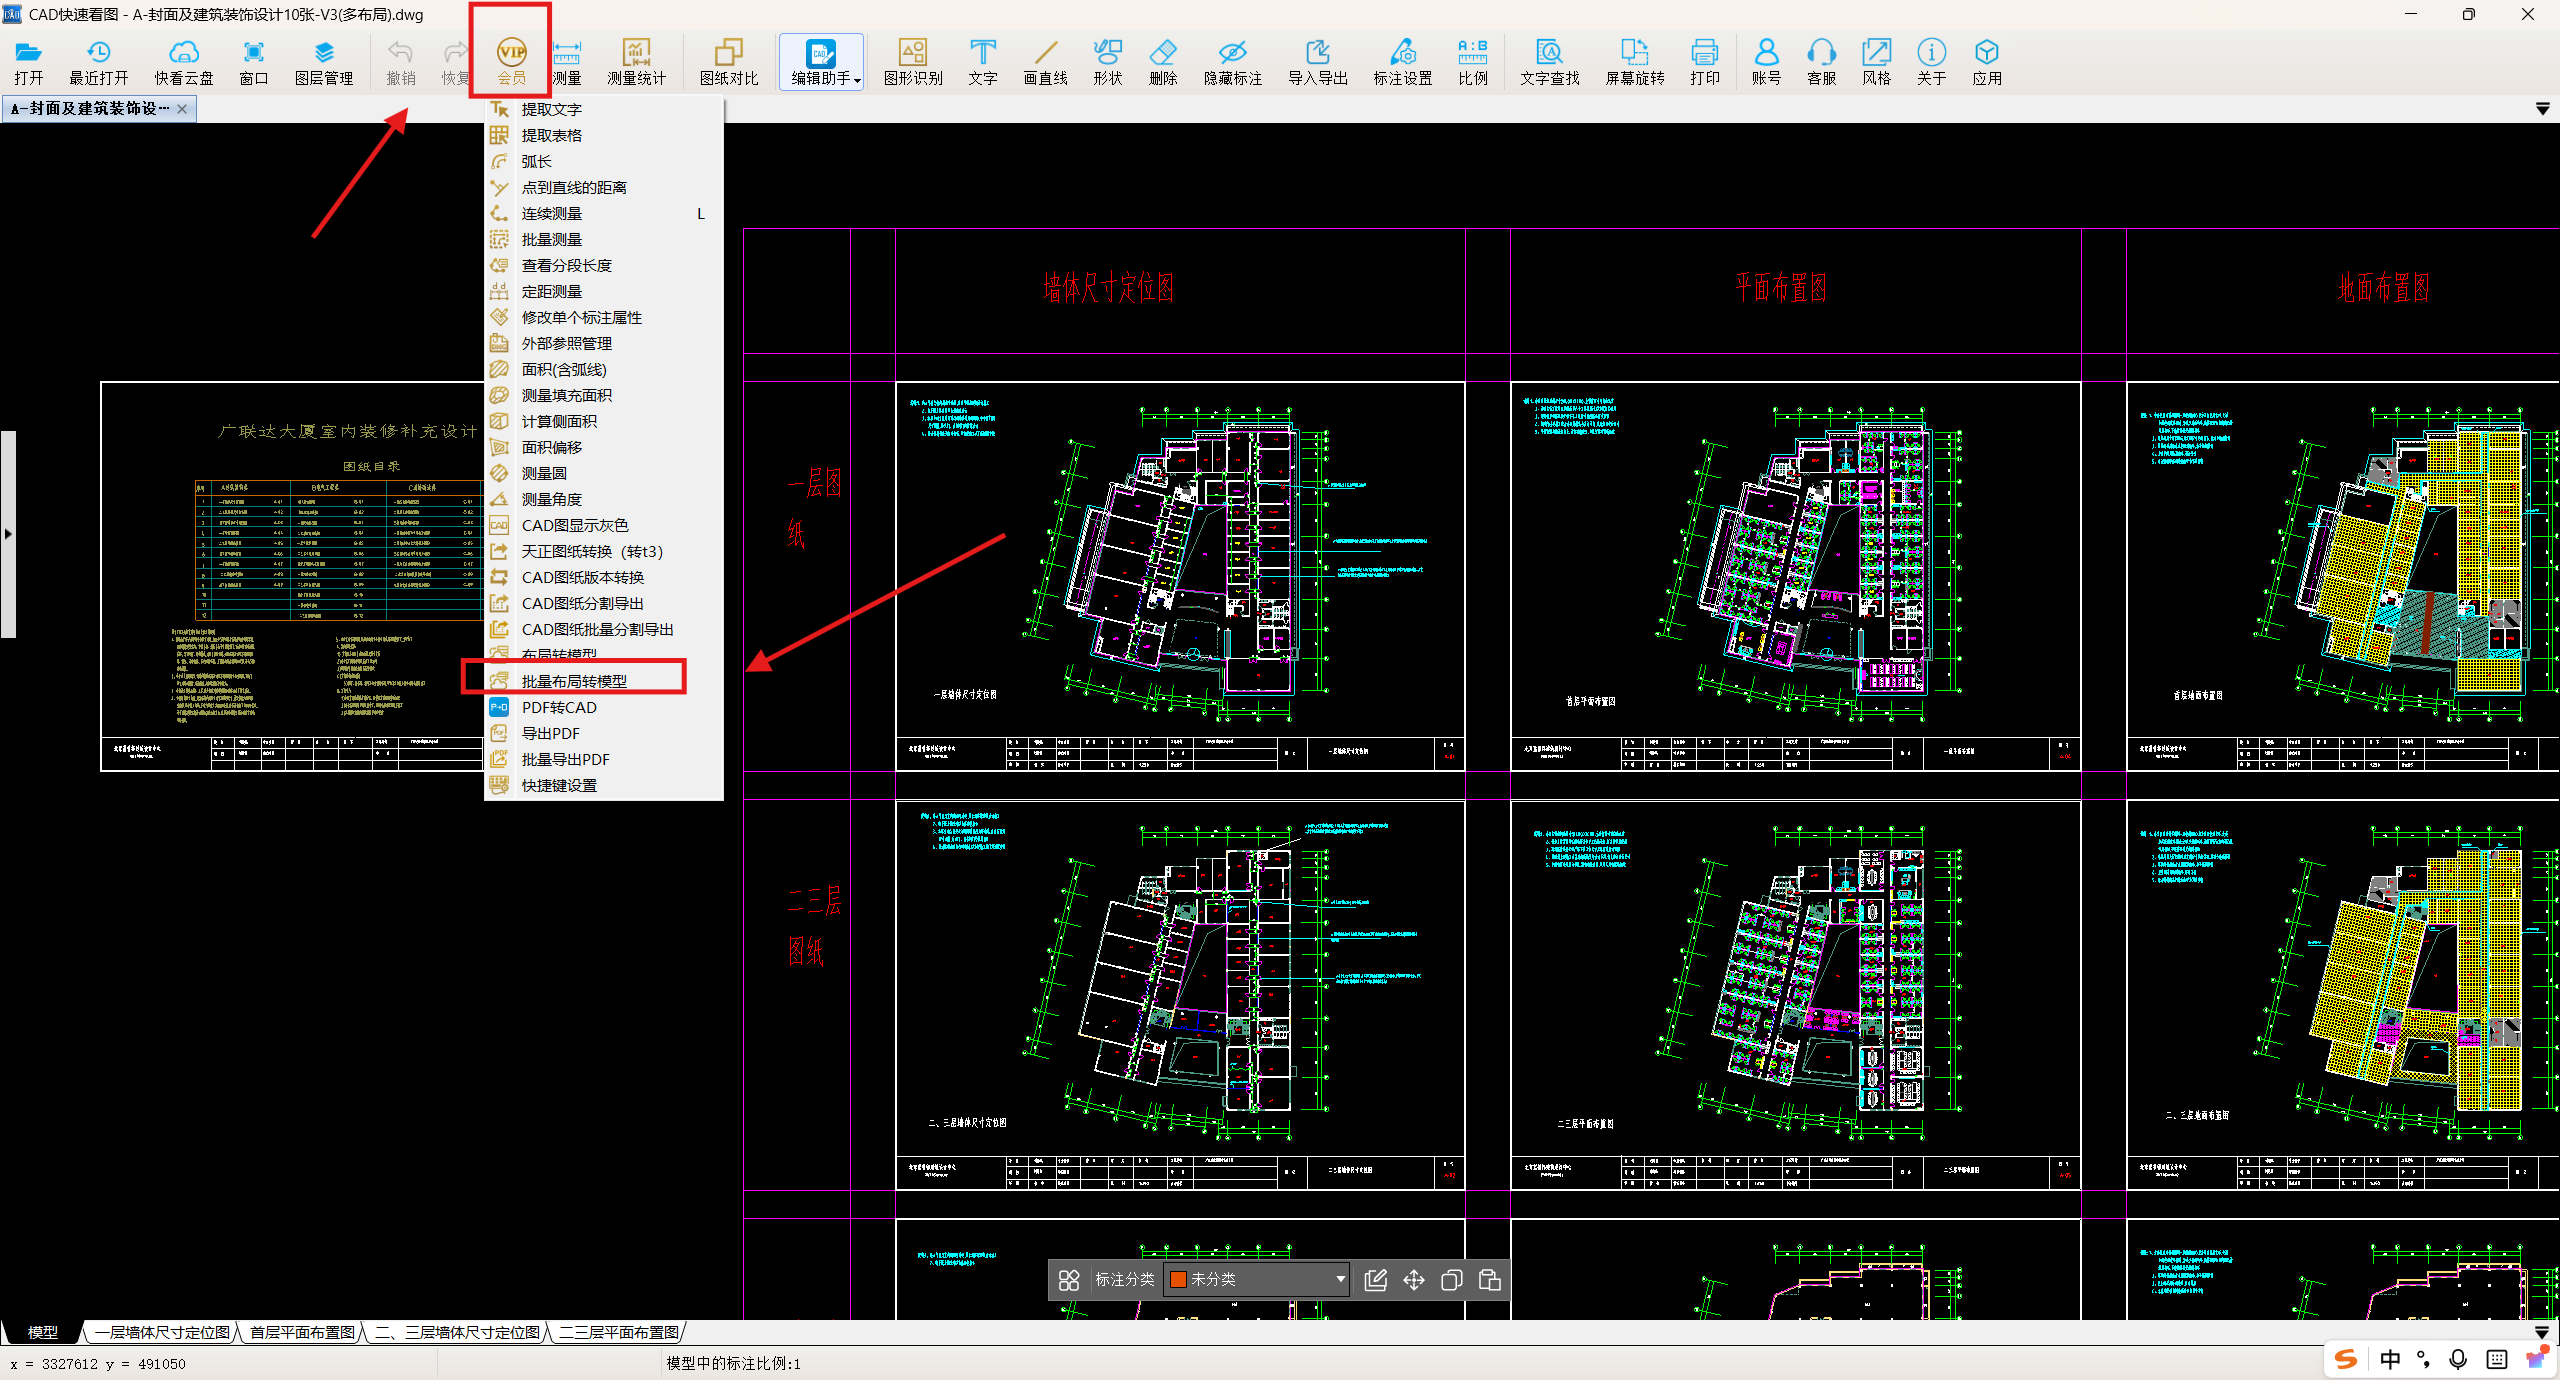Select the 文字 text tool
The image size is (2560, 1380).
pos(983,62)
